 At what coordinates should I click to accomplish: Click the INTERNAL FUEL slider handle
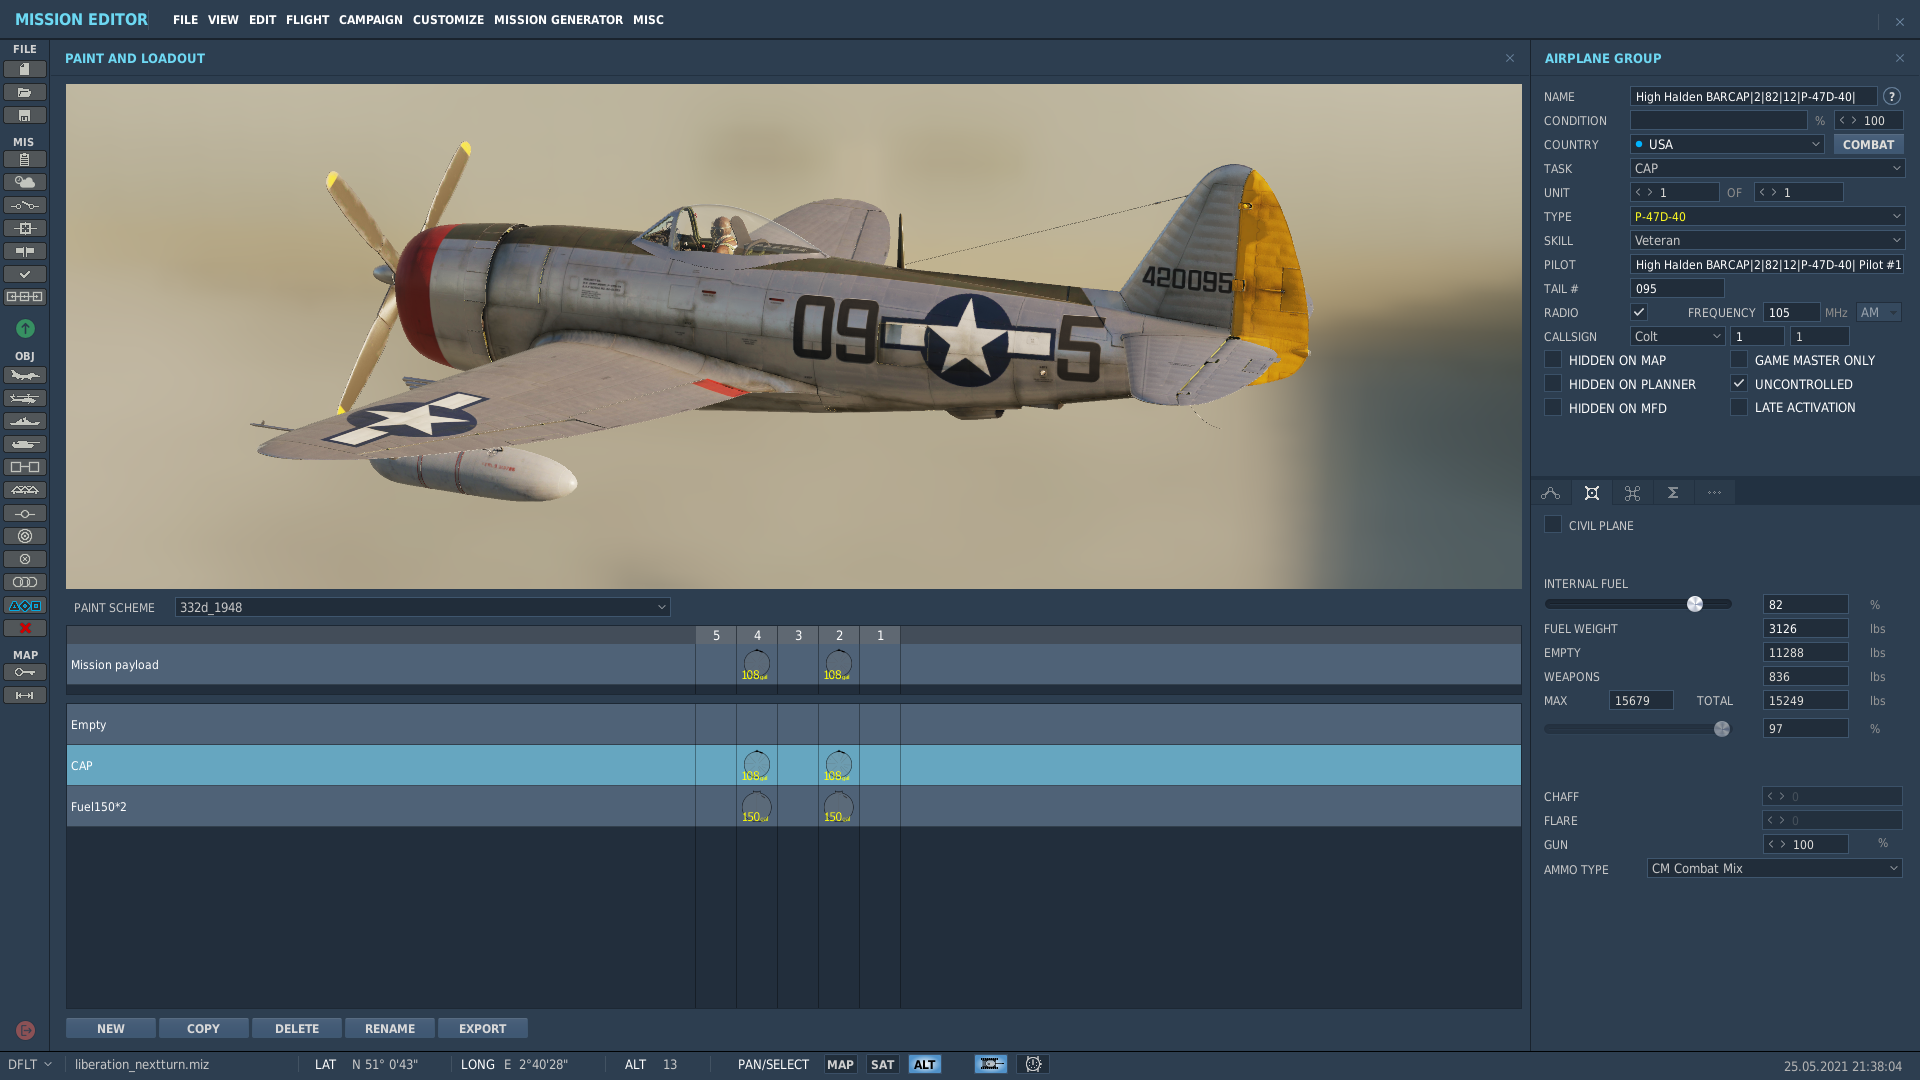(x=1695, y=604)
